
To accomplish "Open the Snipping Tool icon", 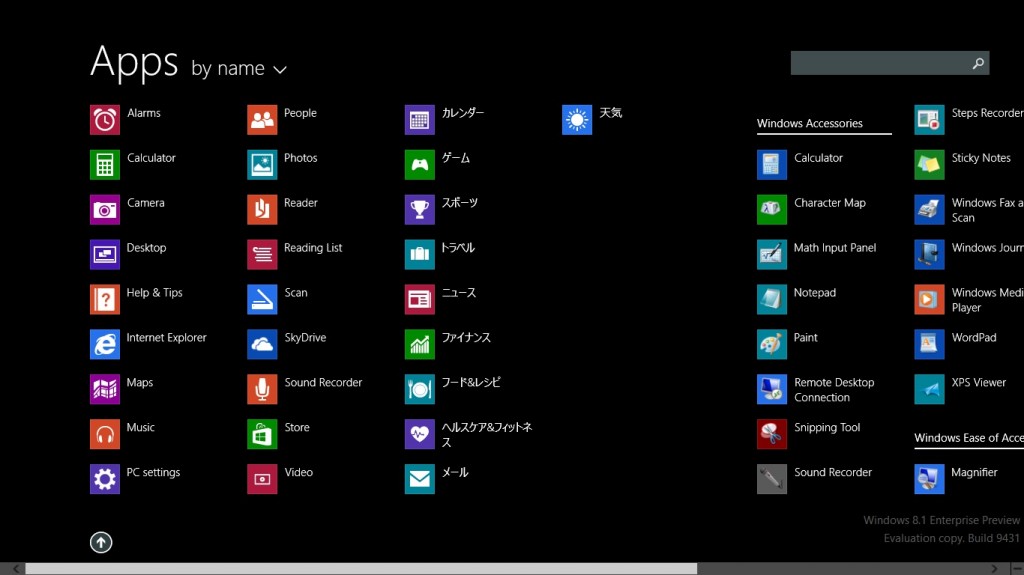I will pyautogui.click(x=771, y=434).
